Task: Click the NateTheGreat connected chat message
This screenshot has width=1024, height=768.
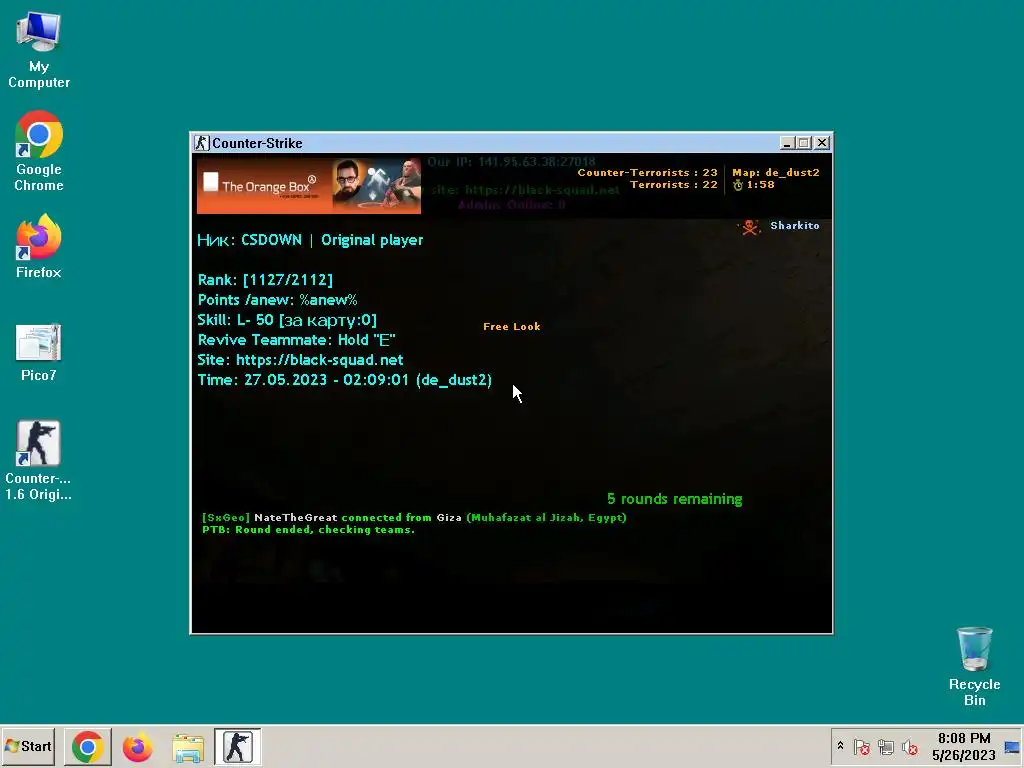Action: pyautogui.click(x=414, y=517)
